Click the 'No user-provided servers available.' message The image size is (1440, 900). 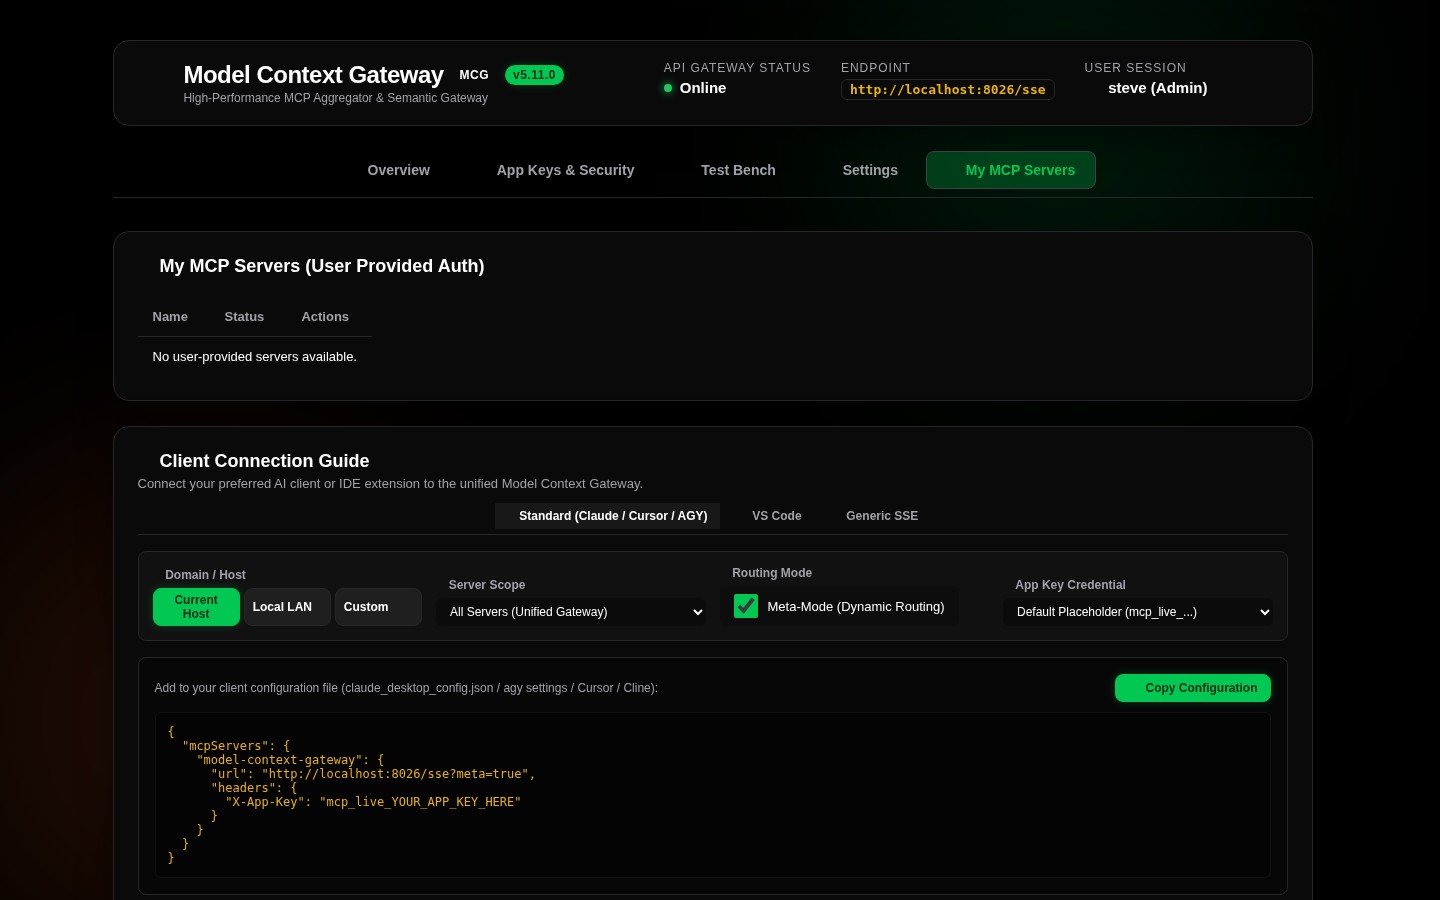(255, 357)
